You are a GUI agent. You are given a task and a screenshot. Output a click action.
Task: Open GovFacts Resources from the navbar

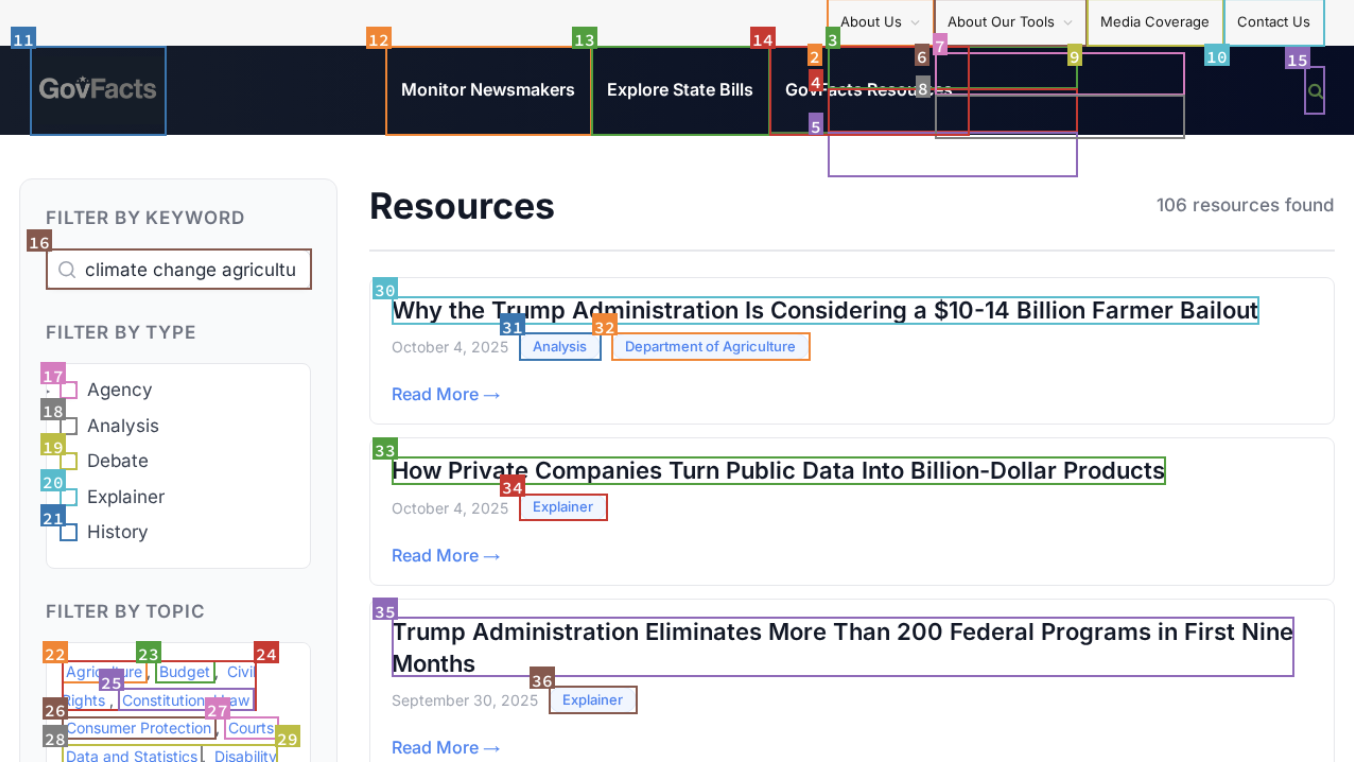868,90
